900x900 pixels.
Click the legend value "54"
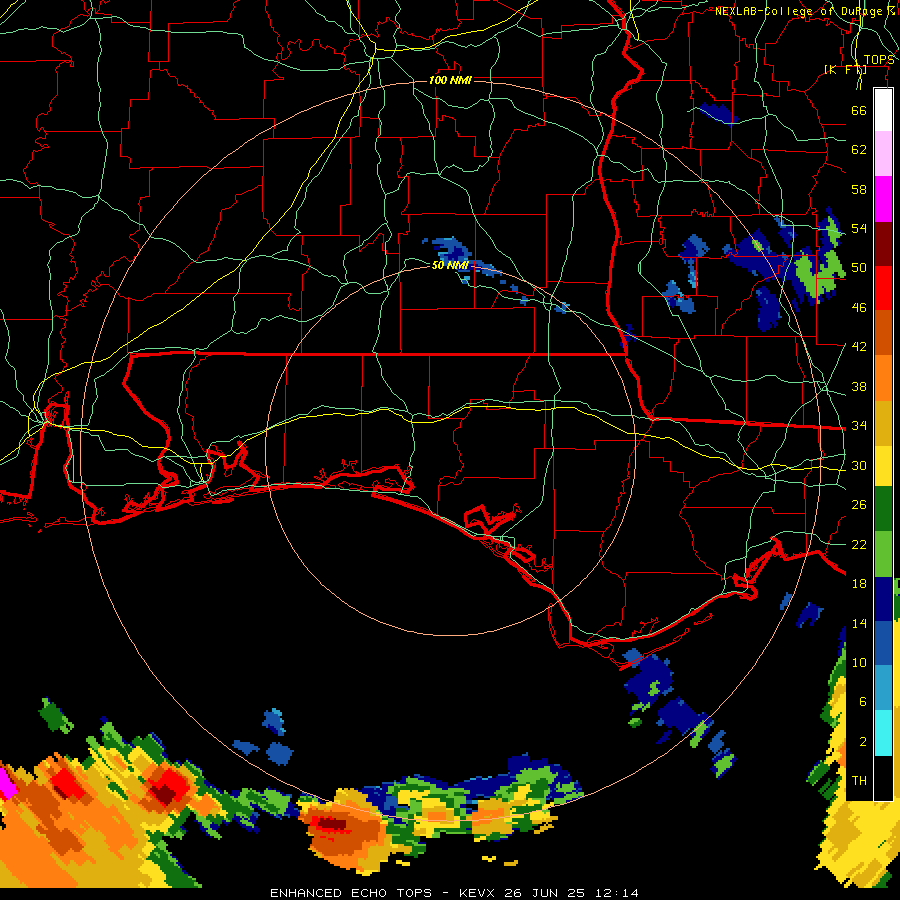[x=859, y=228]
